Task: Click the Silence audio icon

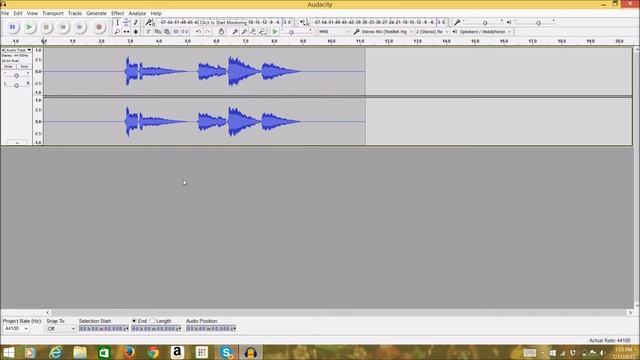Action: pos(185,32)
